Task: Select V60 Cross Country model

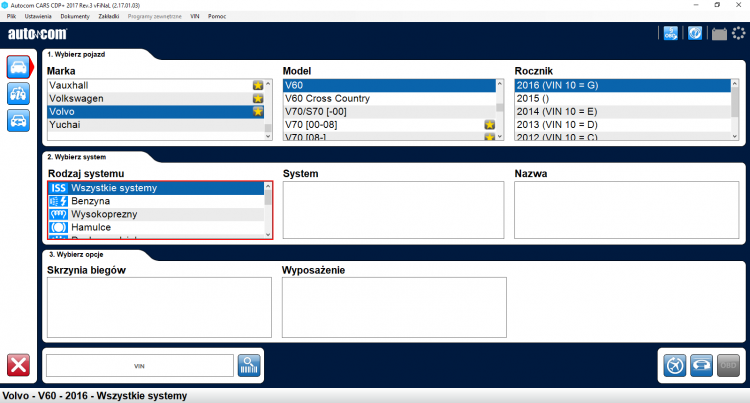Action: (328, 99)
